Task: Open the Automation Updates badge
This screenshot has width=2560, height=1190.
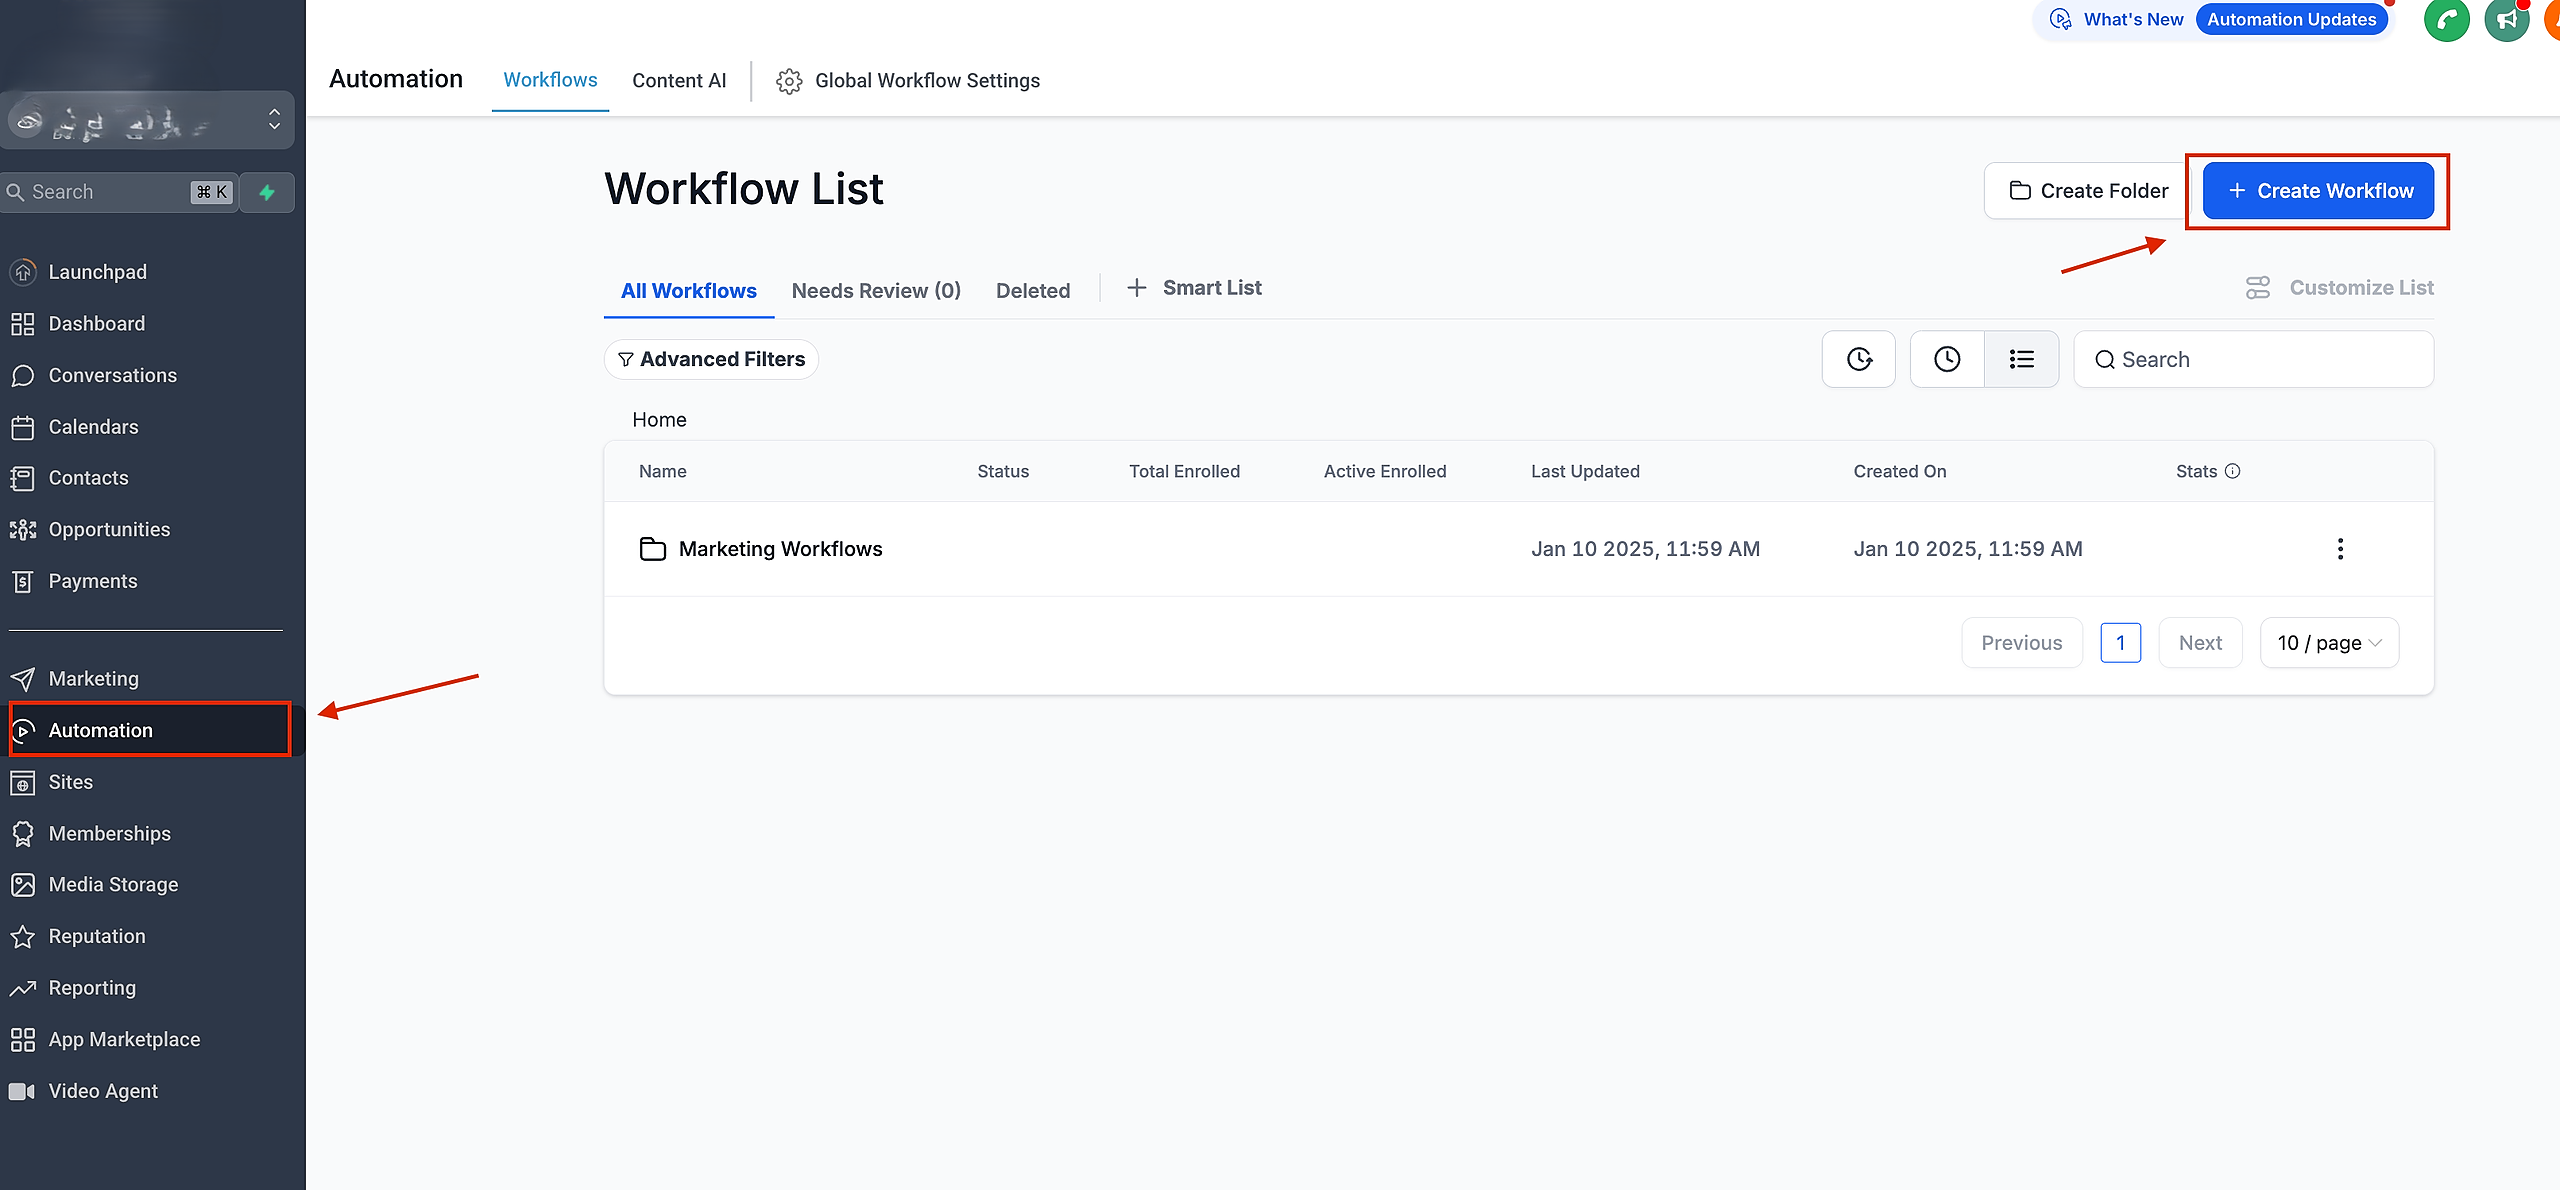Action: coord(2292,19)
